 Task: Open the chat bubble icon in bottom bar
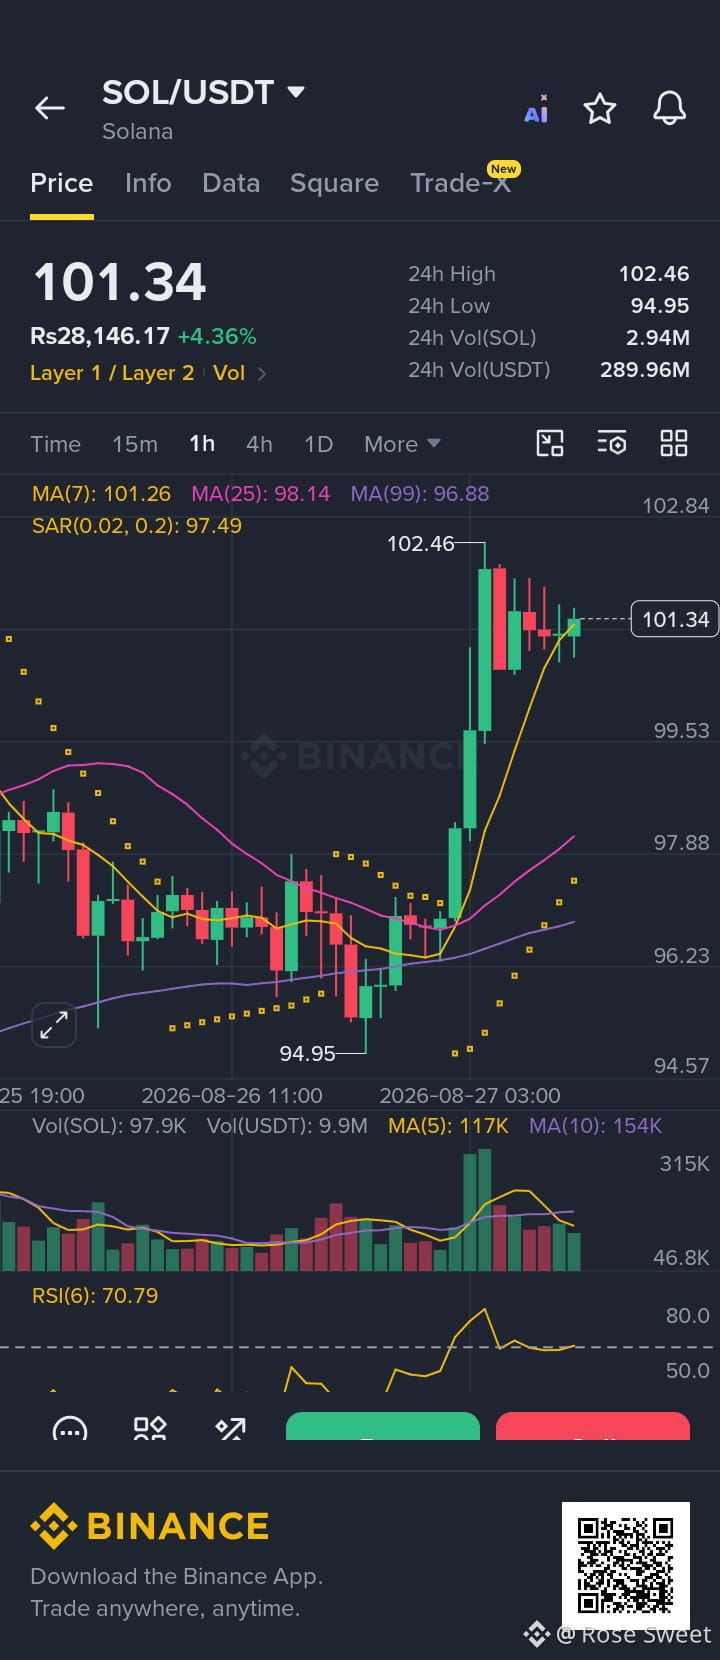(70, 1428)
